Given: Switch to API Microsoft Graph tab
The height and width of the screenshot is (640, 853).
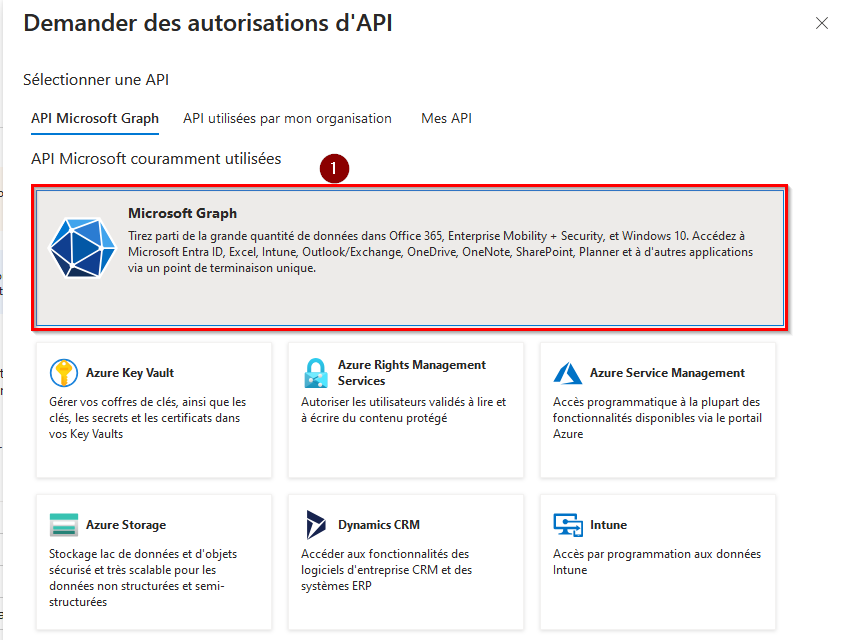Looking at the screenshot, I should click(95, 118).
